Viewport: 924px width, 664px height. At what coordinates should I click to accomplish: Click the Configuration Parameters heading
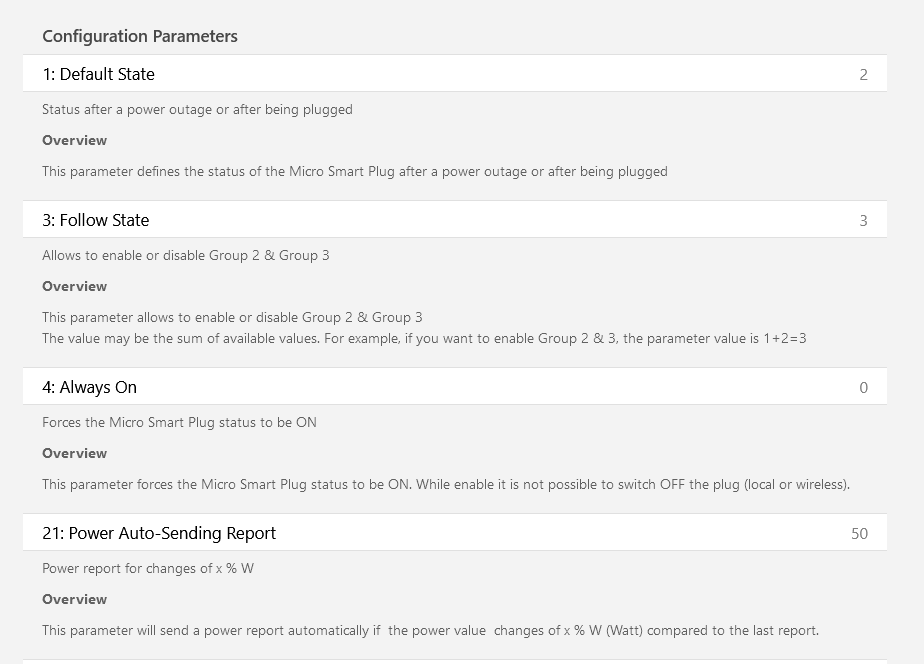pyautogui.click(x=140, y=36)
